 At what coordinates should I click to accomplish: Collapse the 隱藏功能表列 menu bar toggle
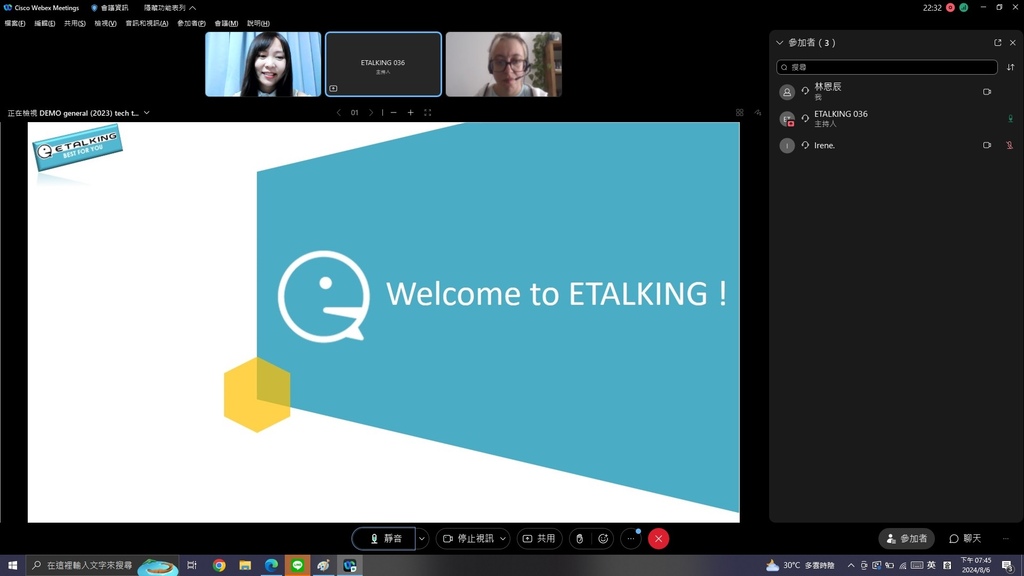pos(170,8)
